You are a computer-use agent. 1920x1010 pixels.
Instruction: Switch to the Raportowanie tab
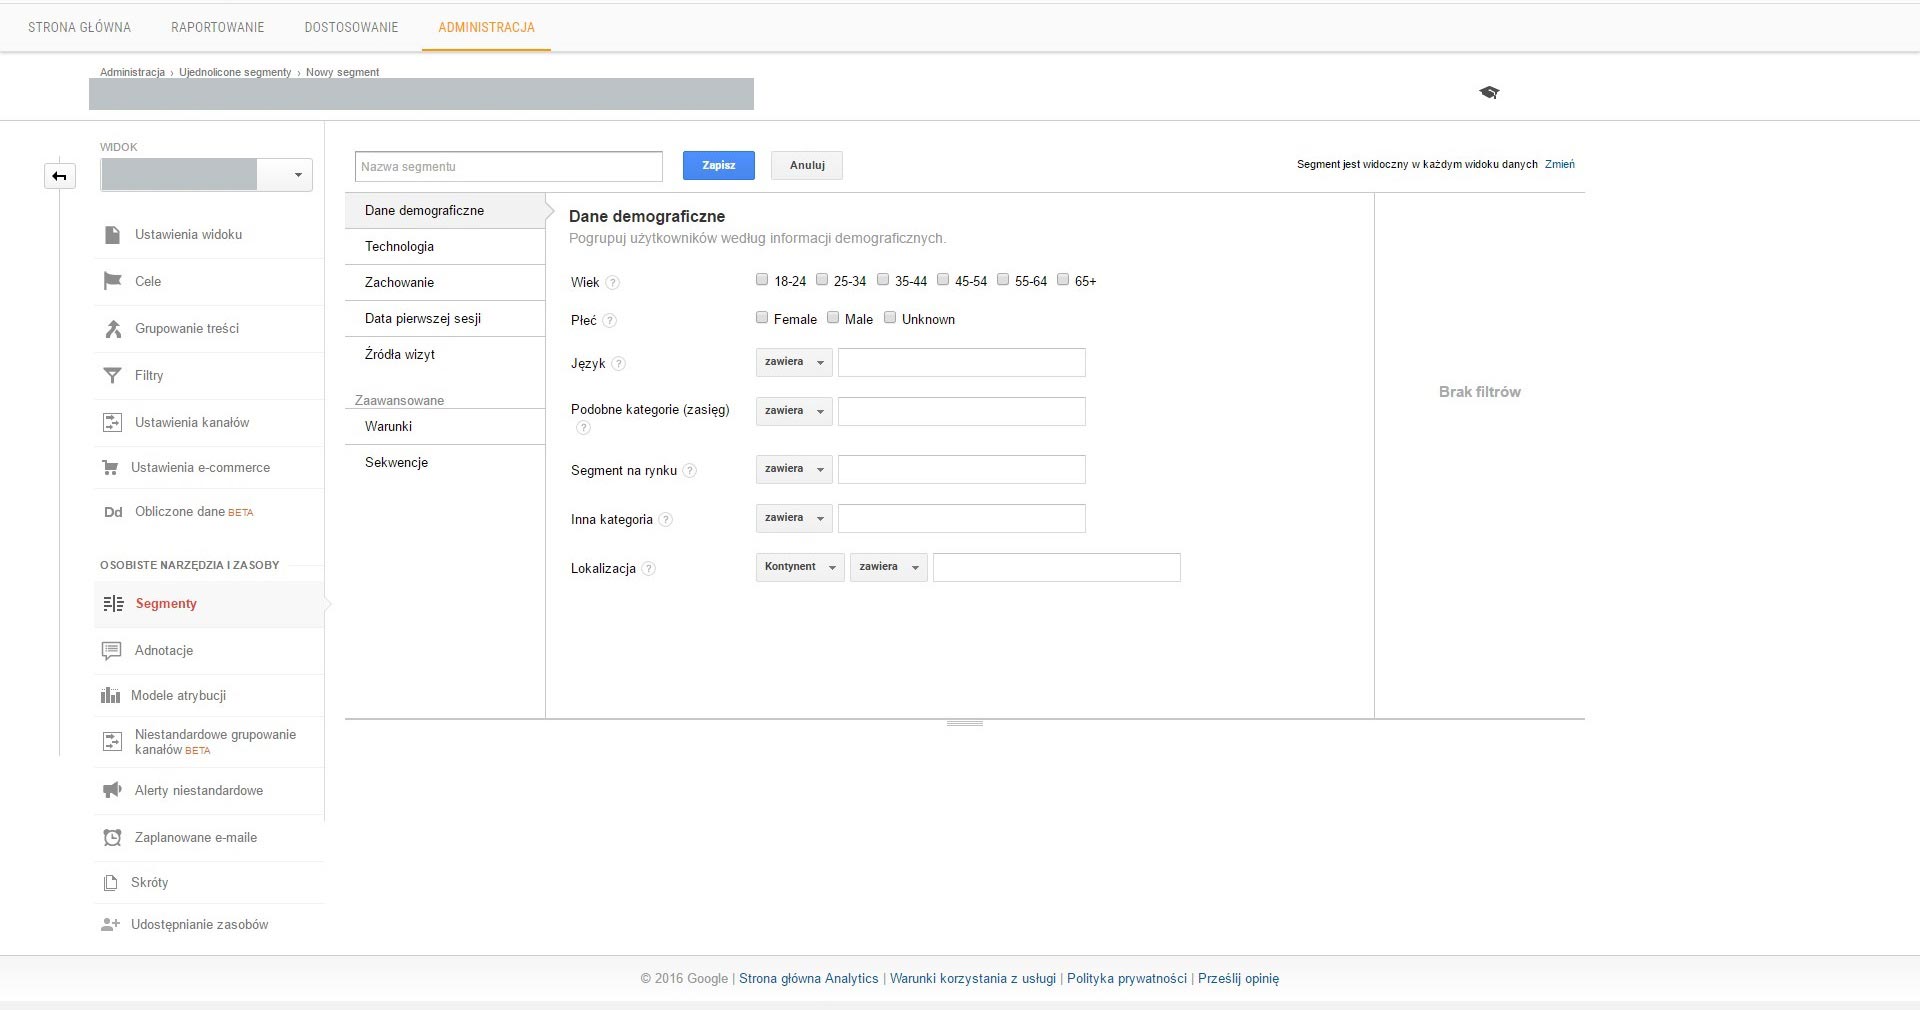pos(218,27)
